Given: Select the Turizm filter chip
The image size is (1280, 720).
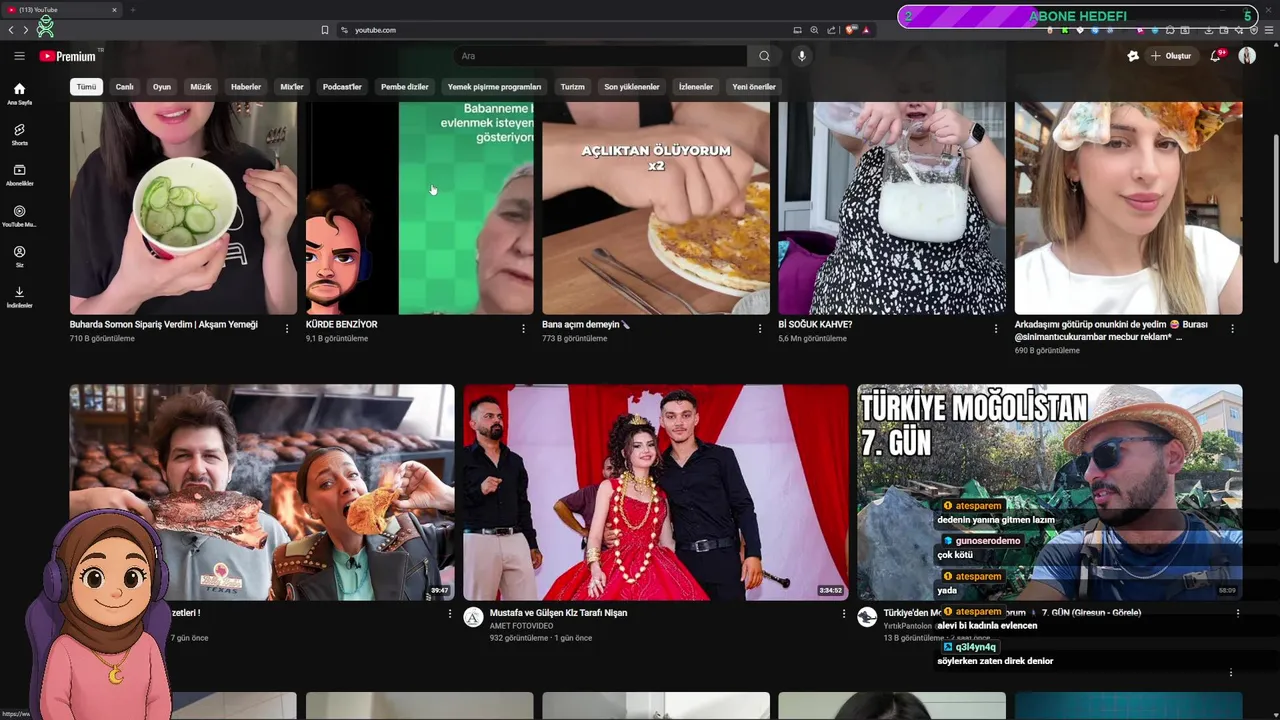Looking at the screenshot, I should point(572,87).
